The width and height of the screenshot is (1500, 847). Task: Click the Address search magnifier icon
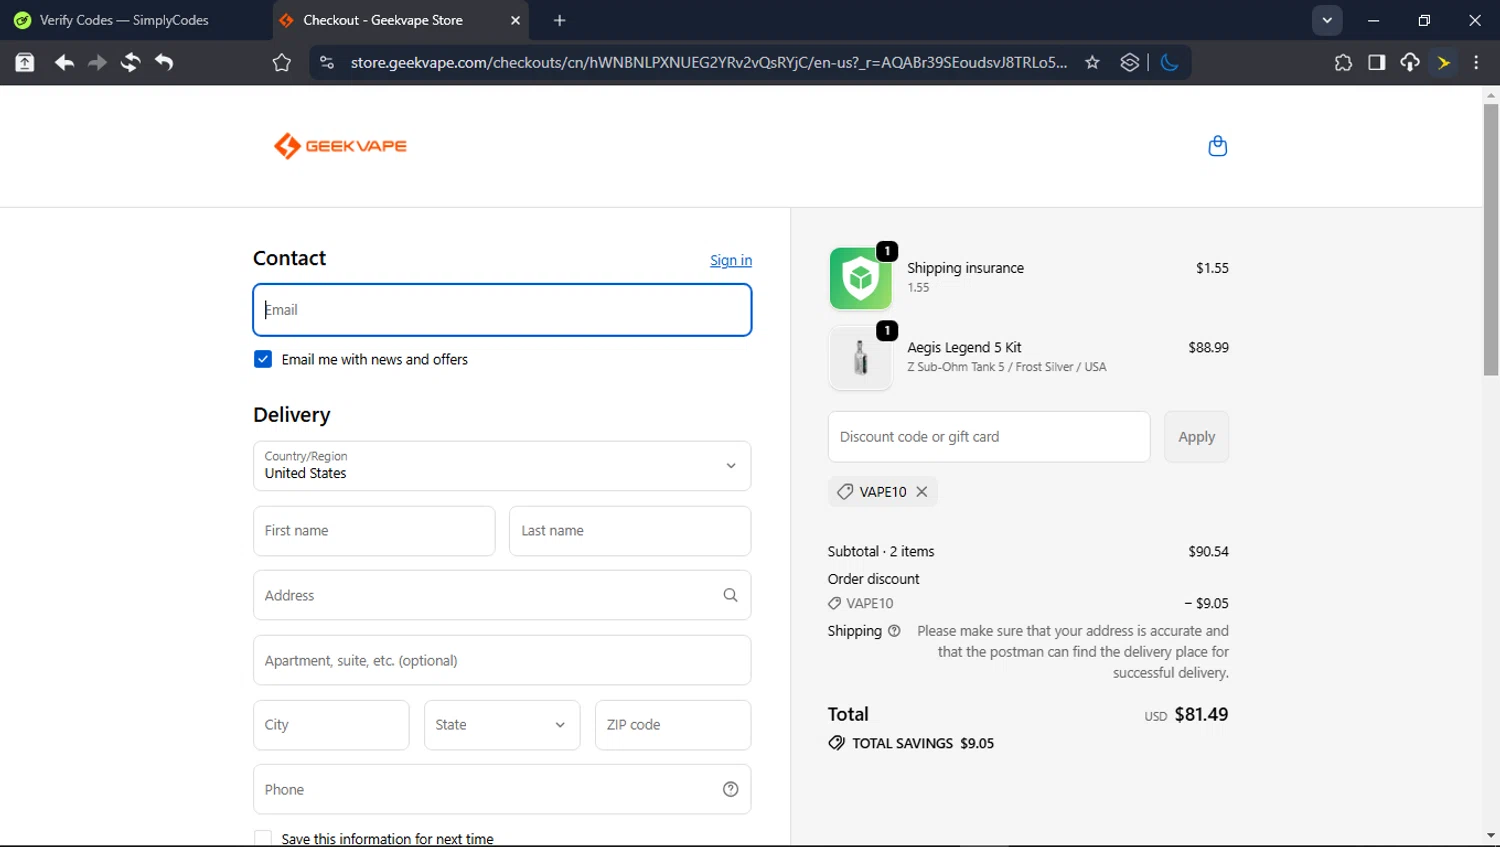click(x=731, y=595)
